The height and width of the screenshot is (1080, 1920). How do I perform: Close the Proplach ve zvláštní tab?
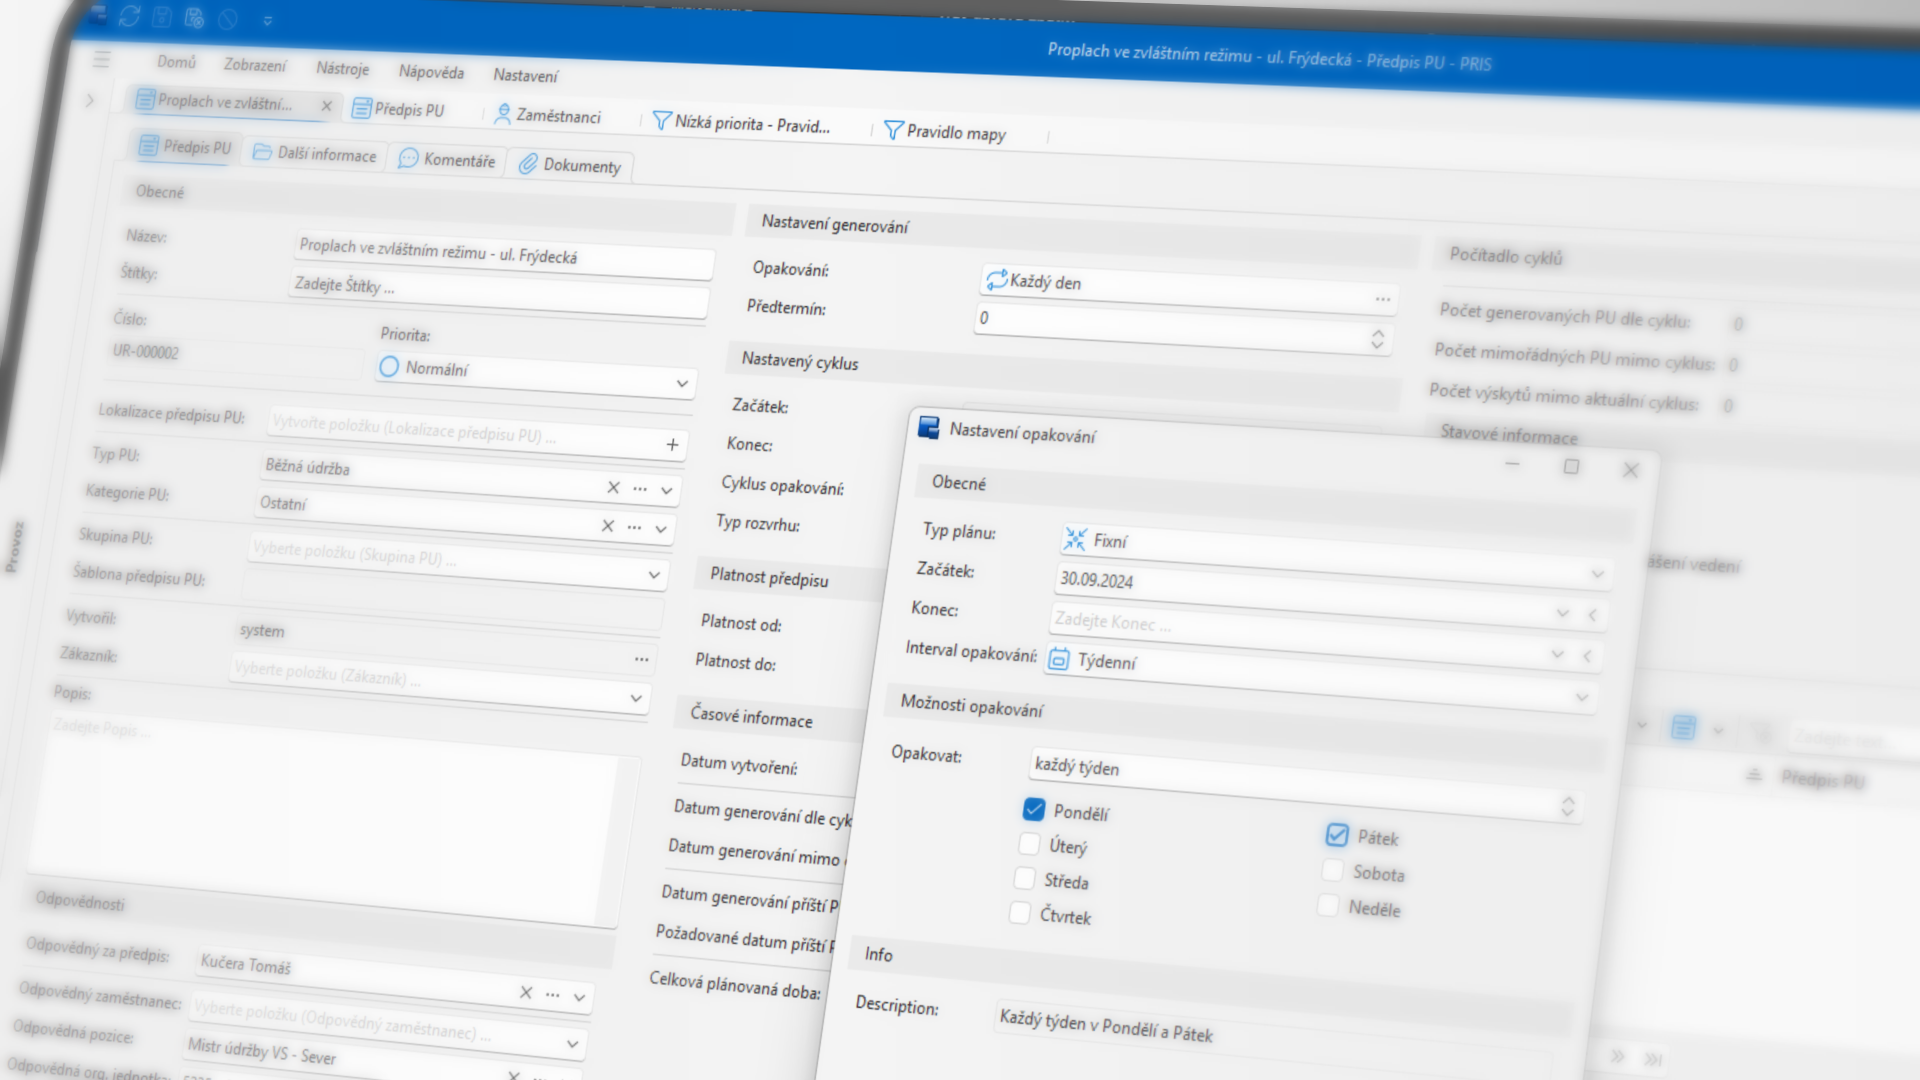pyautogui.click(x=326, y=105)
